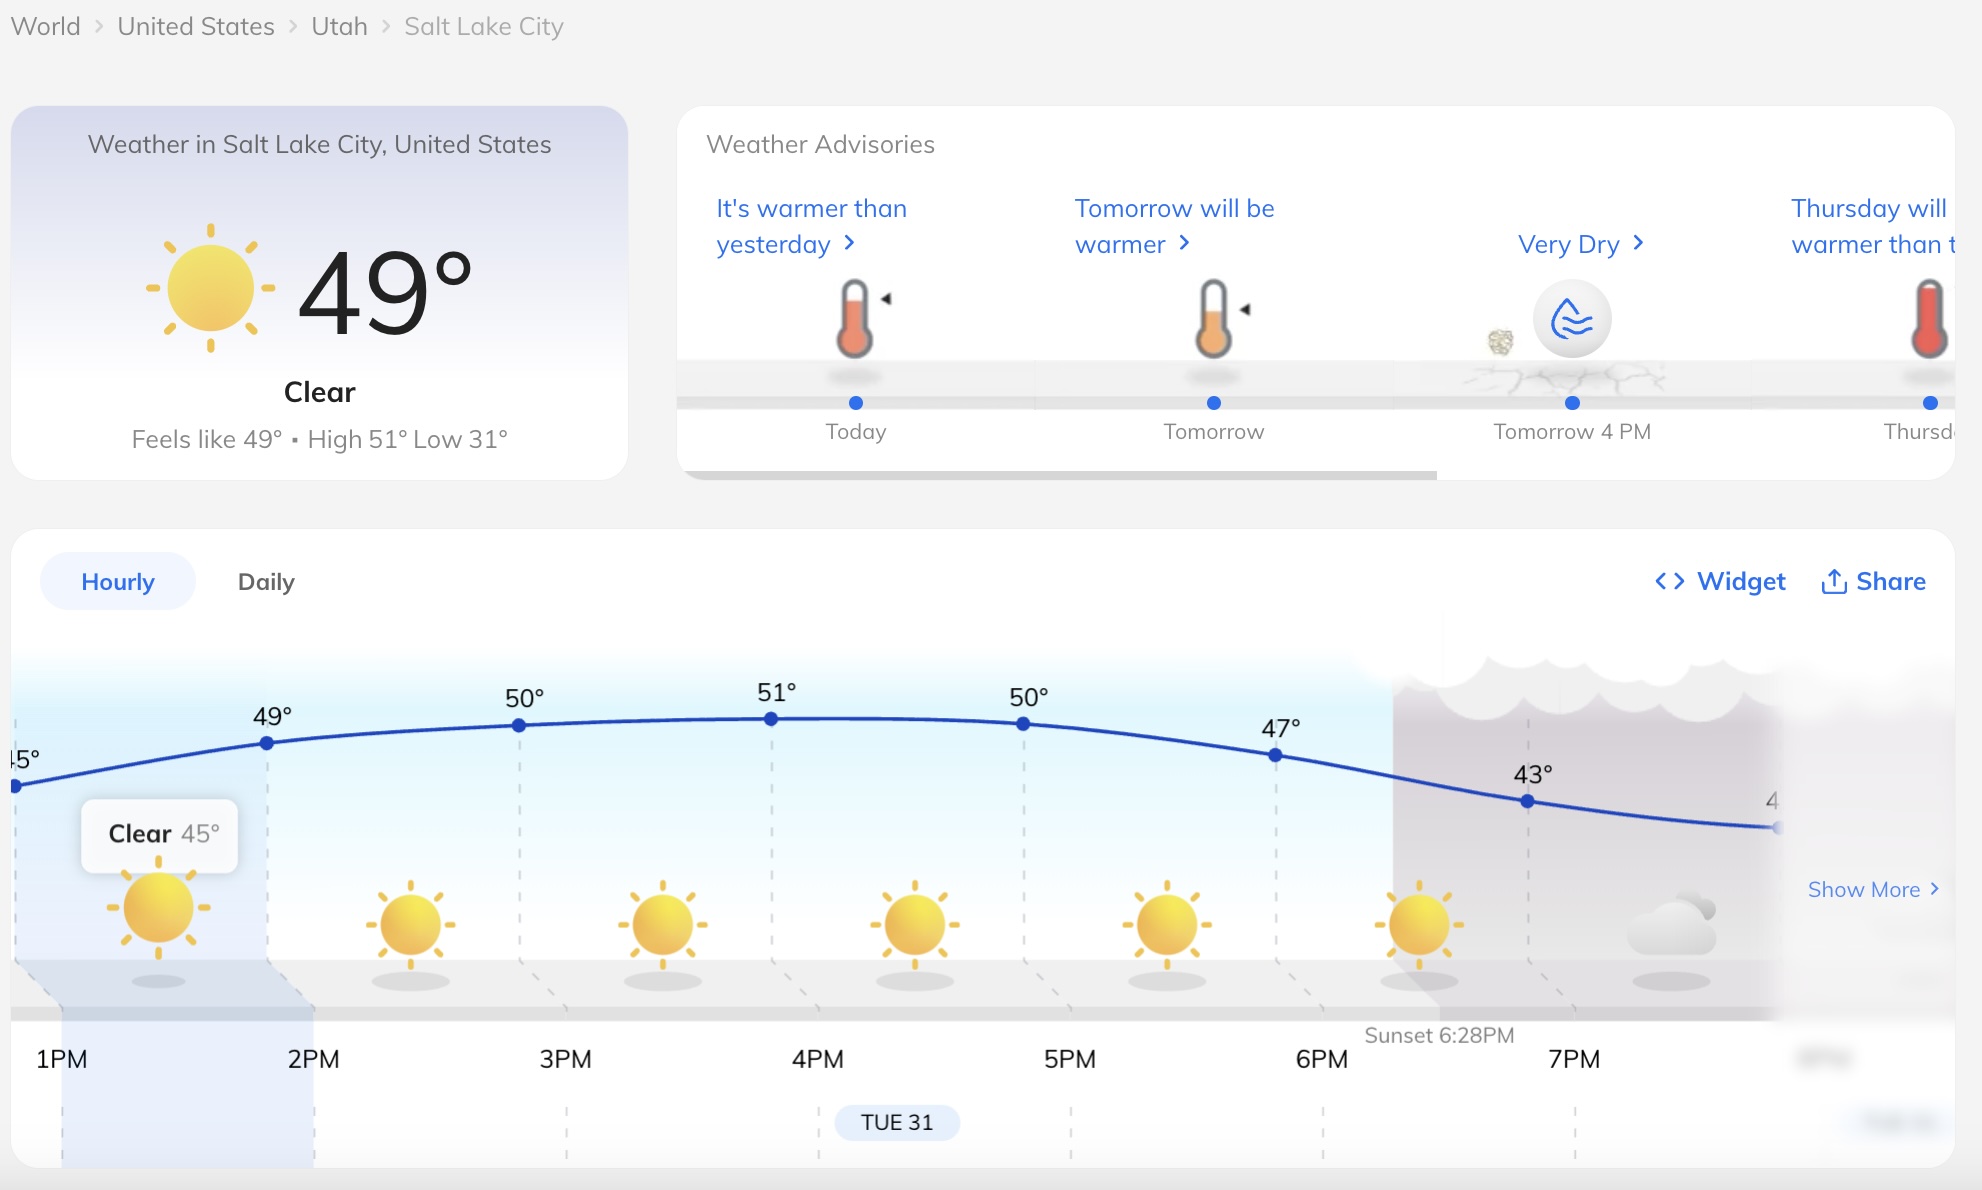Screen dimensions: 1982x1190
Task: Click the Share upload icon
Action: [x=1833, y=581]
